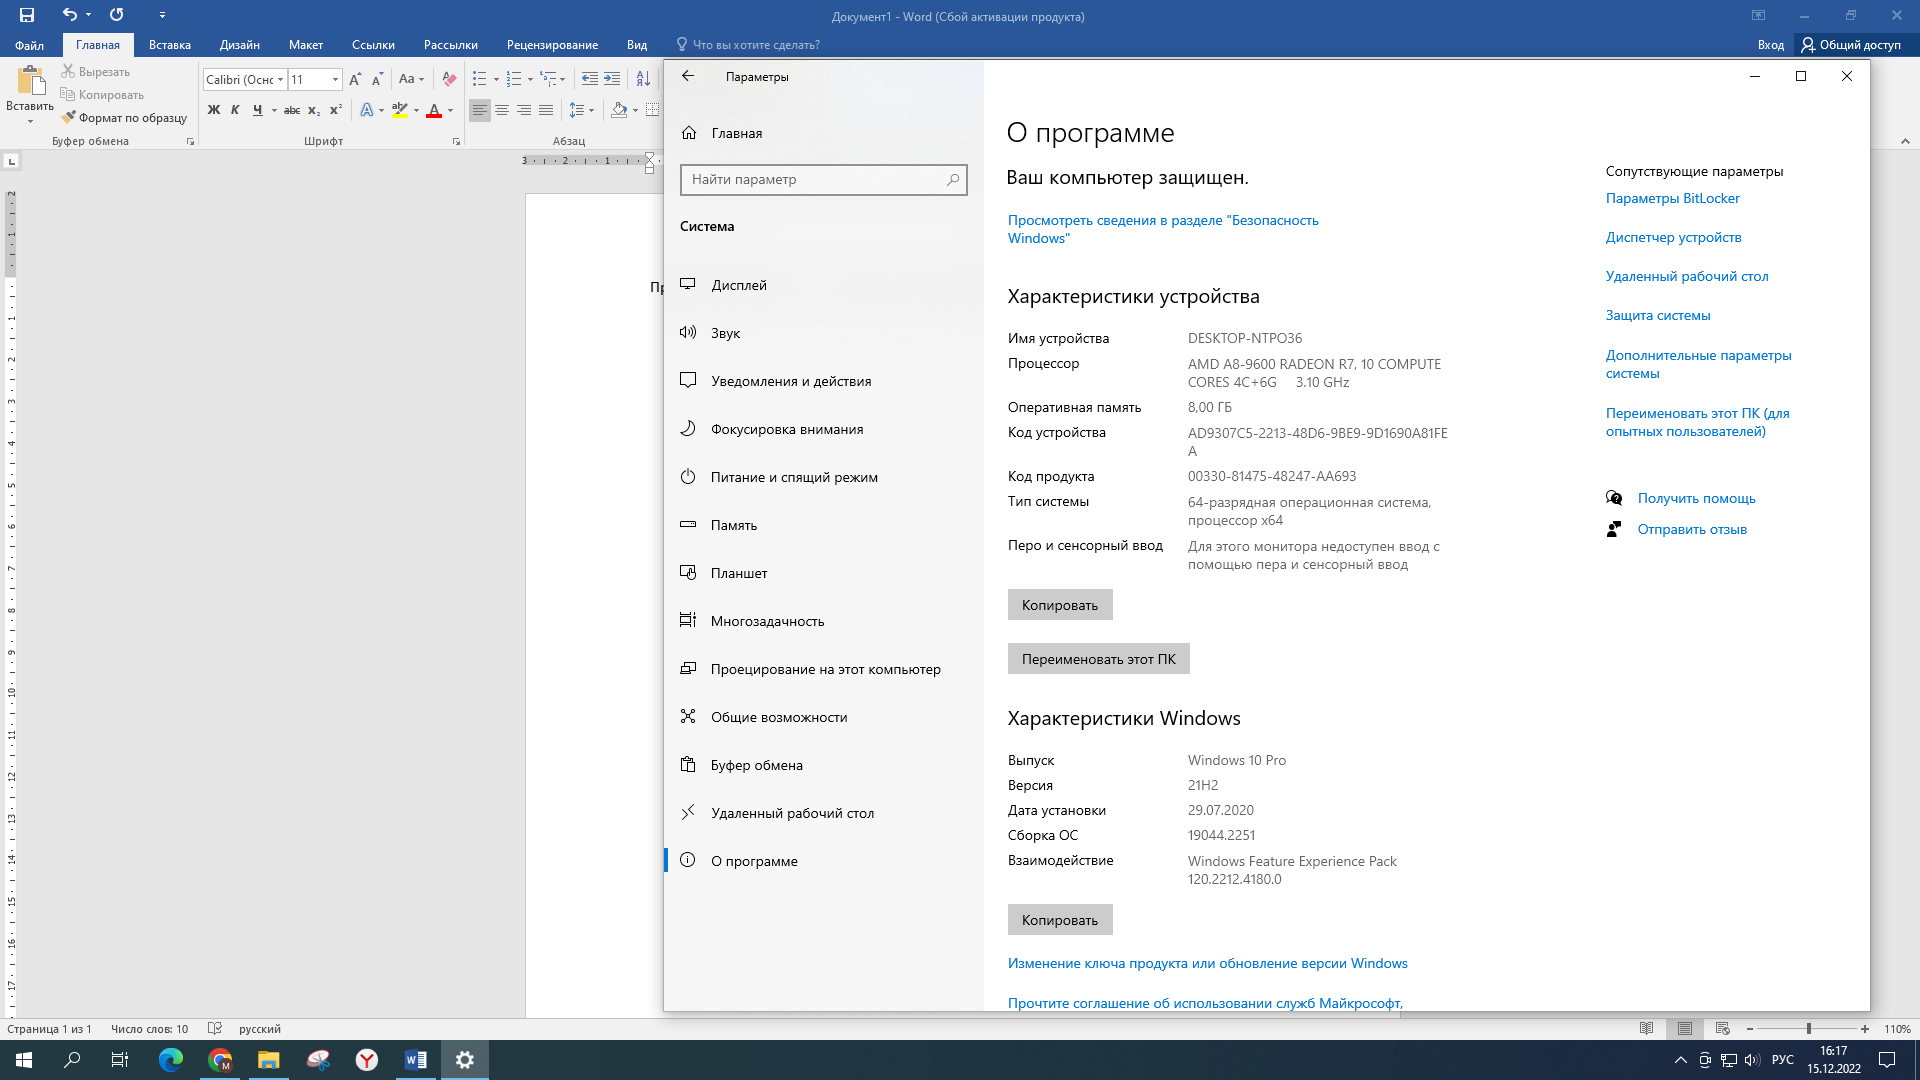
Task: Click text highlight color yellow marker
Action: pyautogui.click(x=400, y=110)
